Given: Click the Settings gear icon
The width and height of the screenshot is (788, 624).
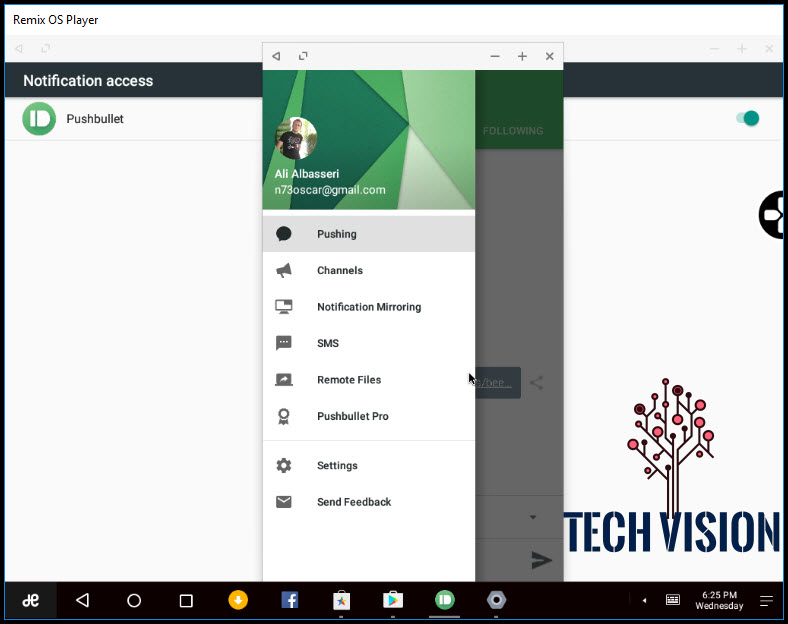Looking at the screenshot, I should 283,465.
